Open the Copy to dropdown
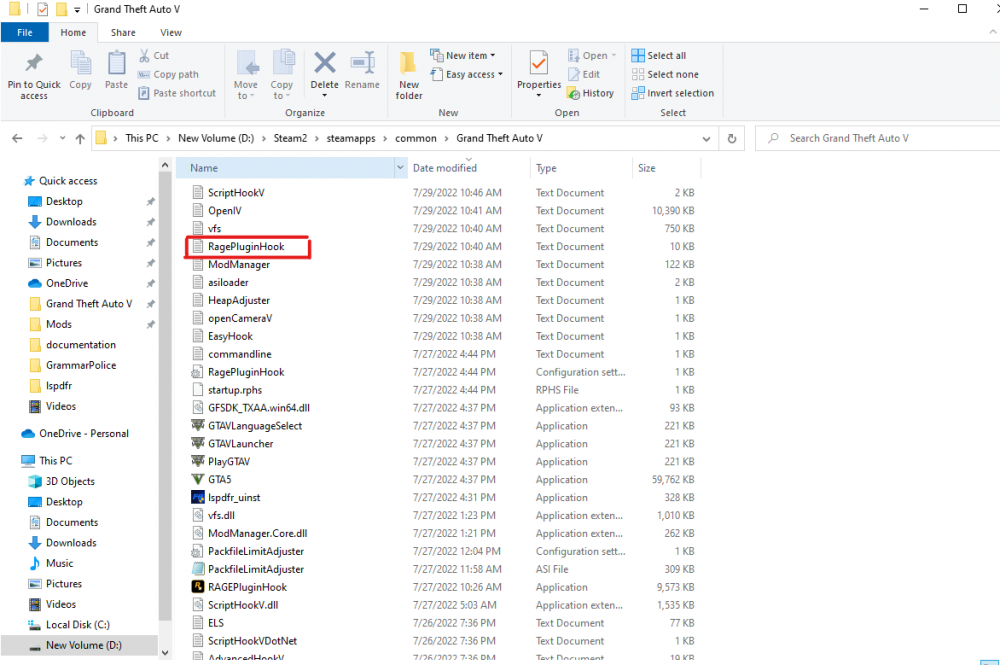Screen dimensions: 1000x665 click(281, 90)
